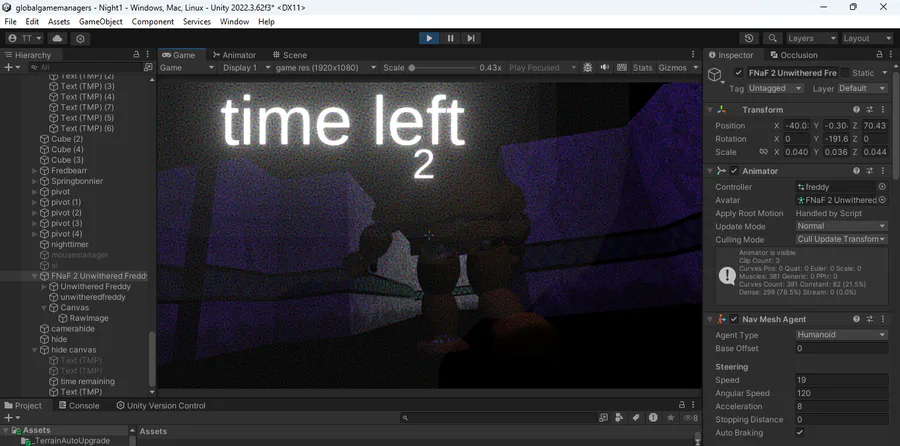This screenshot has width=900, height=446.
Task: Open the game res (1920x1080) dropdown
Action: 325,68
